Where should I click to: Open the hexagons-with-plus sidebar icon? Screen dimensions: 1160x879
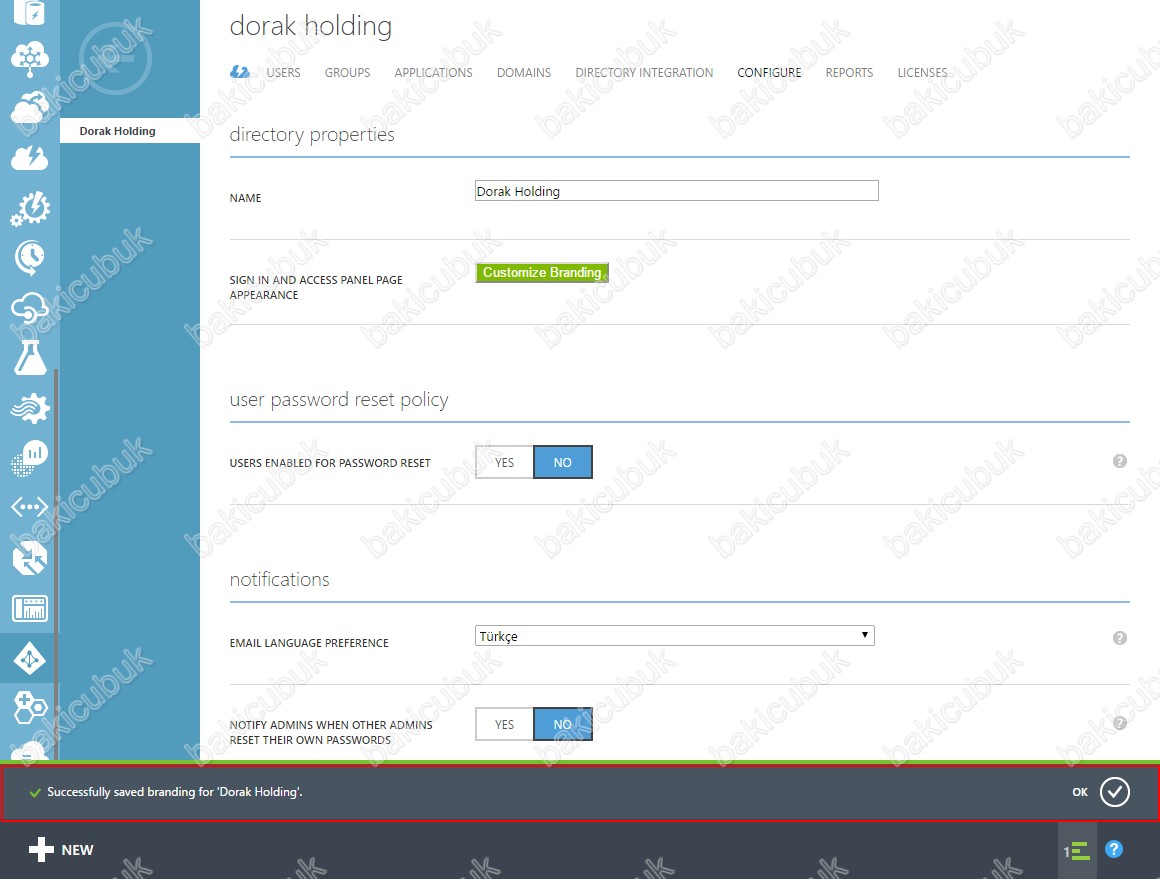[30, 707]
